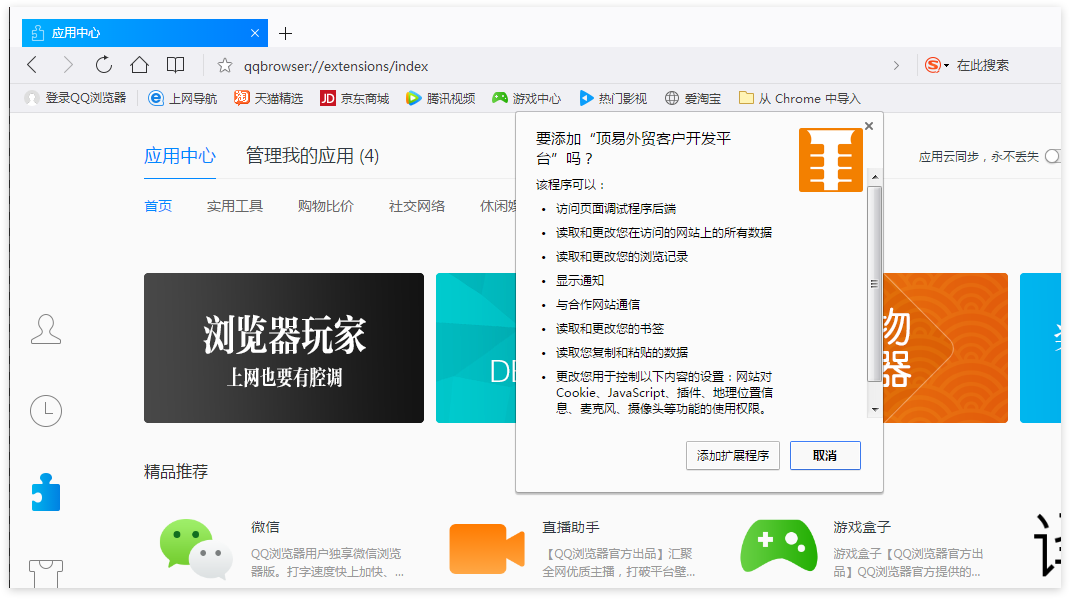Open the extensions puzzle sidebar icon
This screenshot has width=1070, height=599.
[46, 492]
